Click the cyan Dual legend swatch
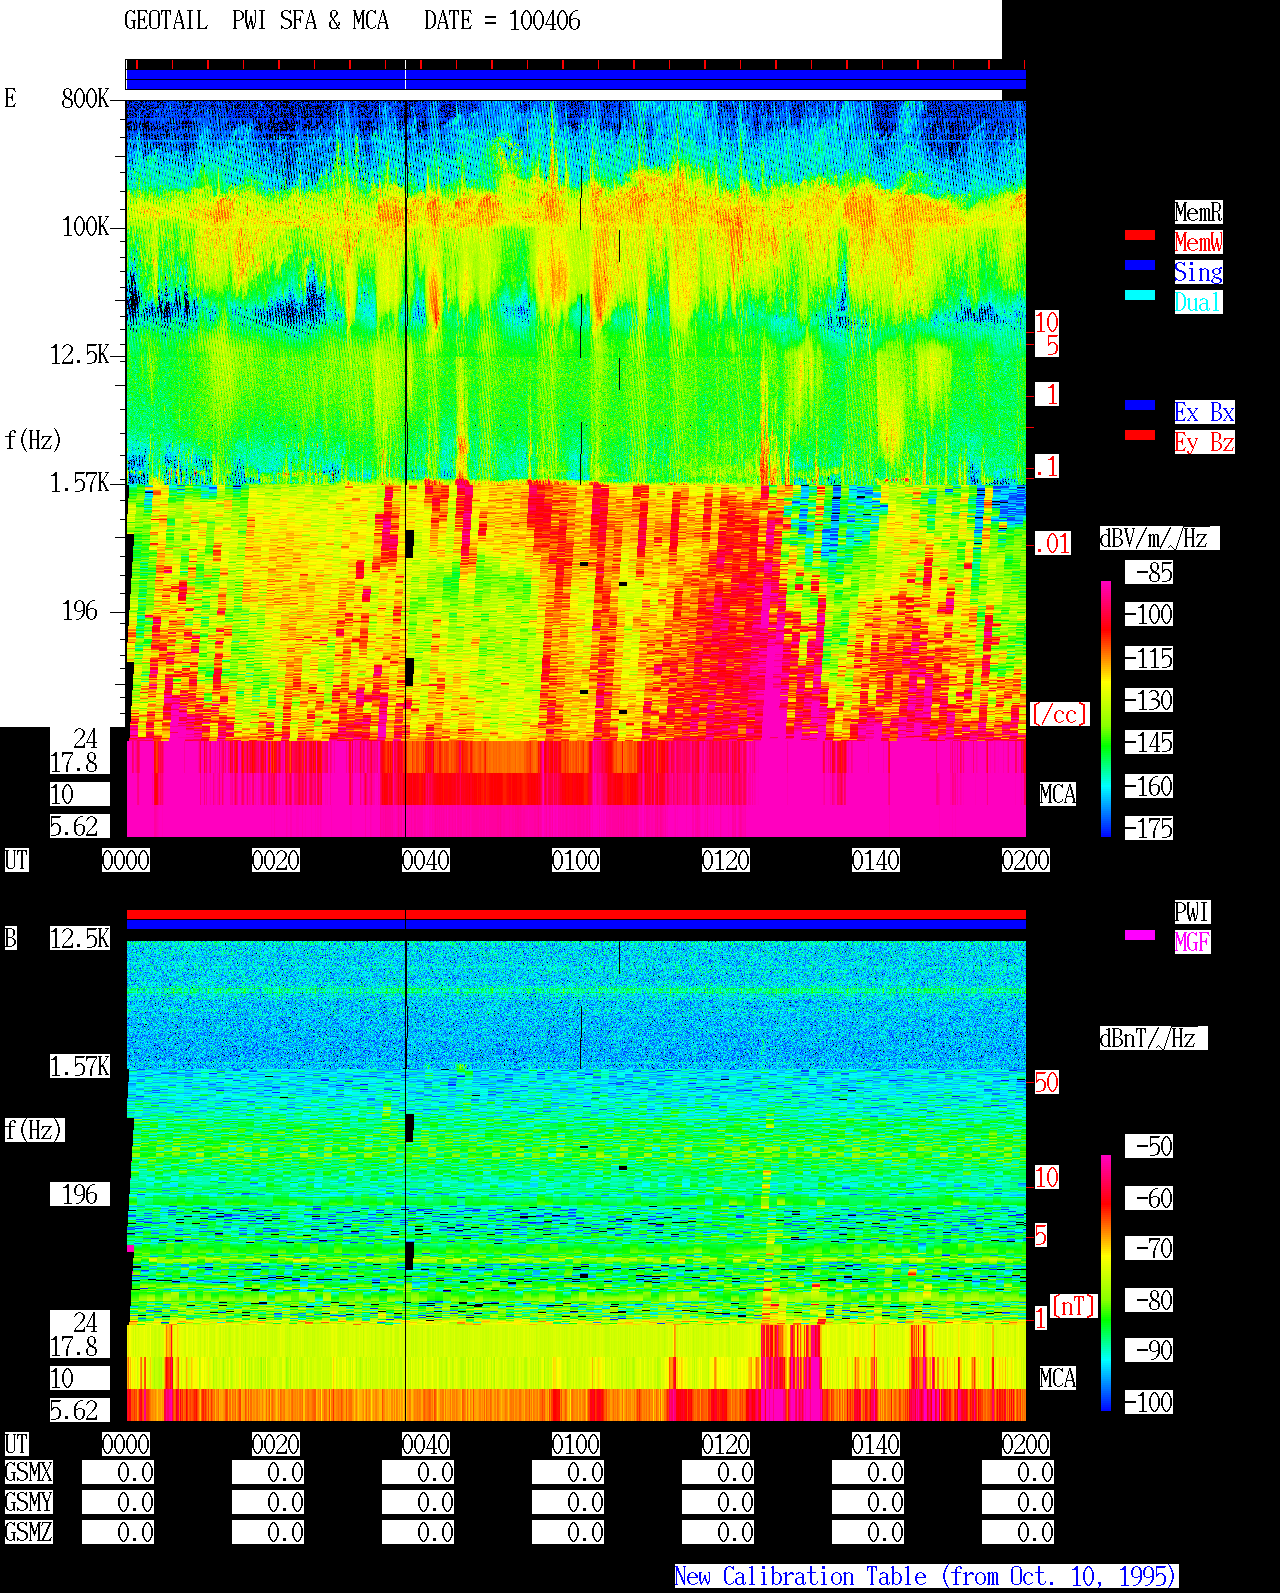 point(1140,295)
